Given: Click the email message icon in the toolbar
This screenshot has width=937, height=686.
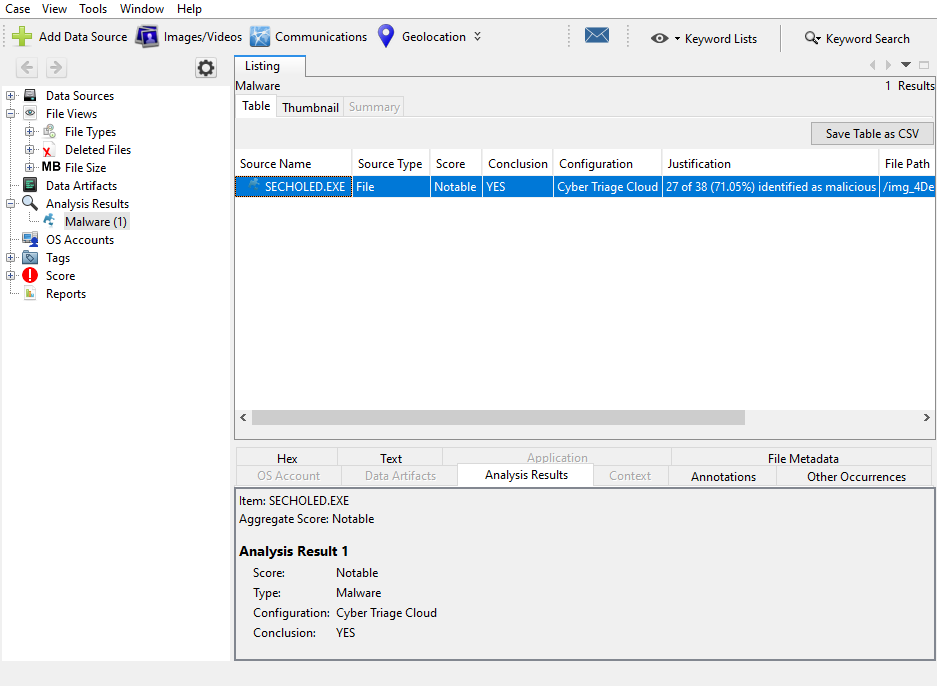Looking at the screenshot, I should tap(597, 34).
